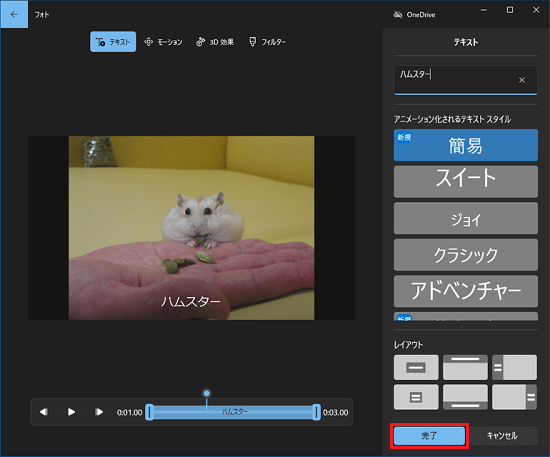The image size is (550, 457).
Task: Choose the ジョイ text style
Action: [465, 218]
